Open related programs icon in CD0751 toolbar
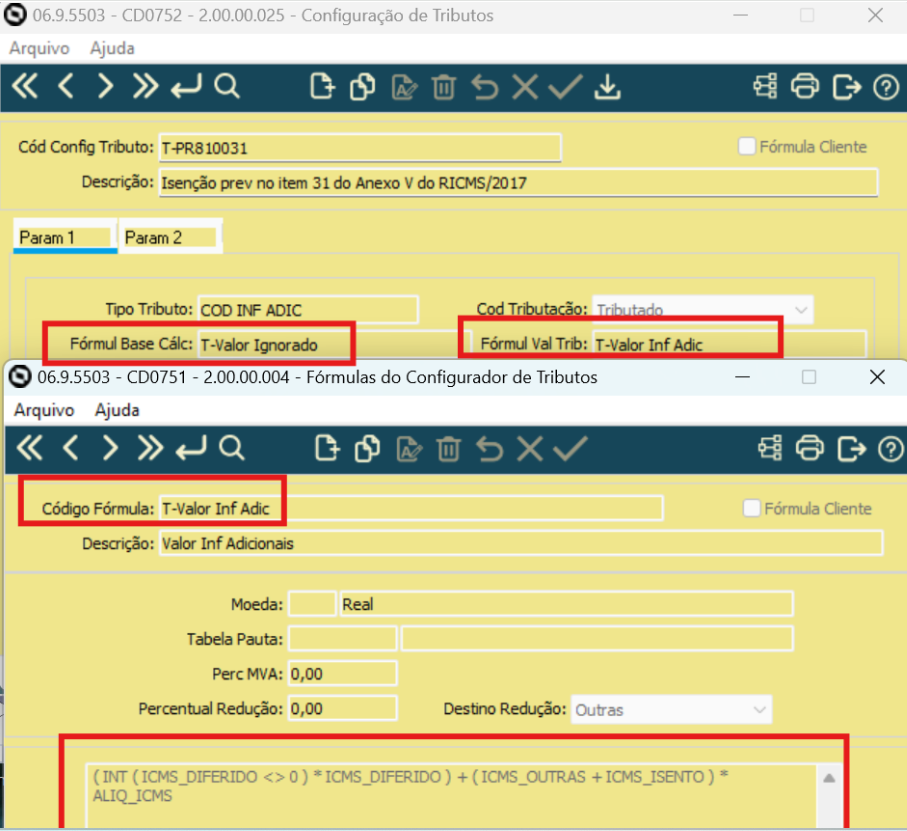907x831 pixels. click(x=770, y=449)
